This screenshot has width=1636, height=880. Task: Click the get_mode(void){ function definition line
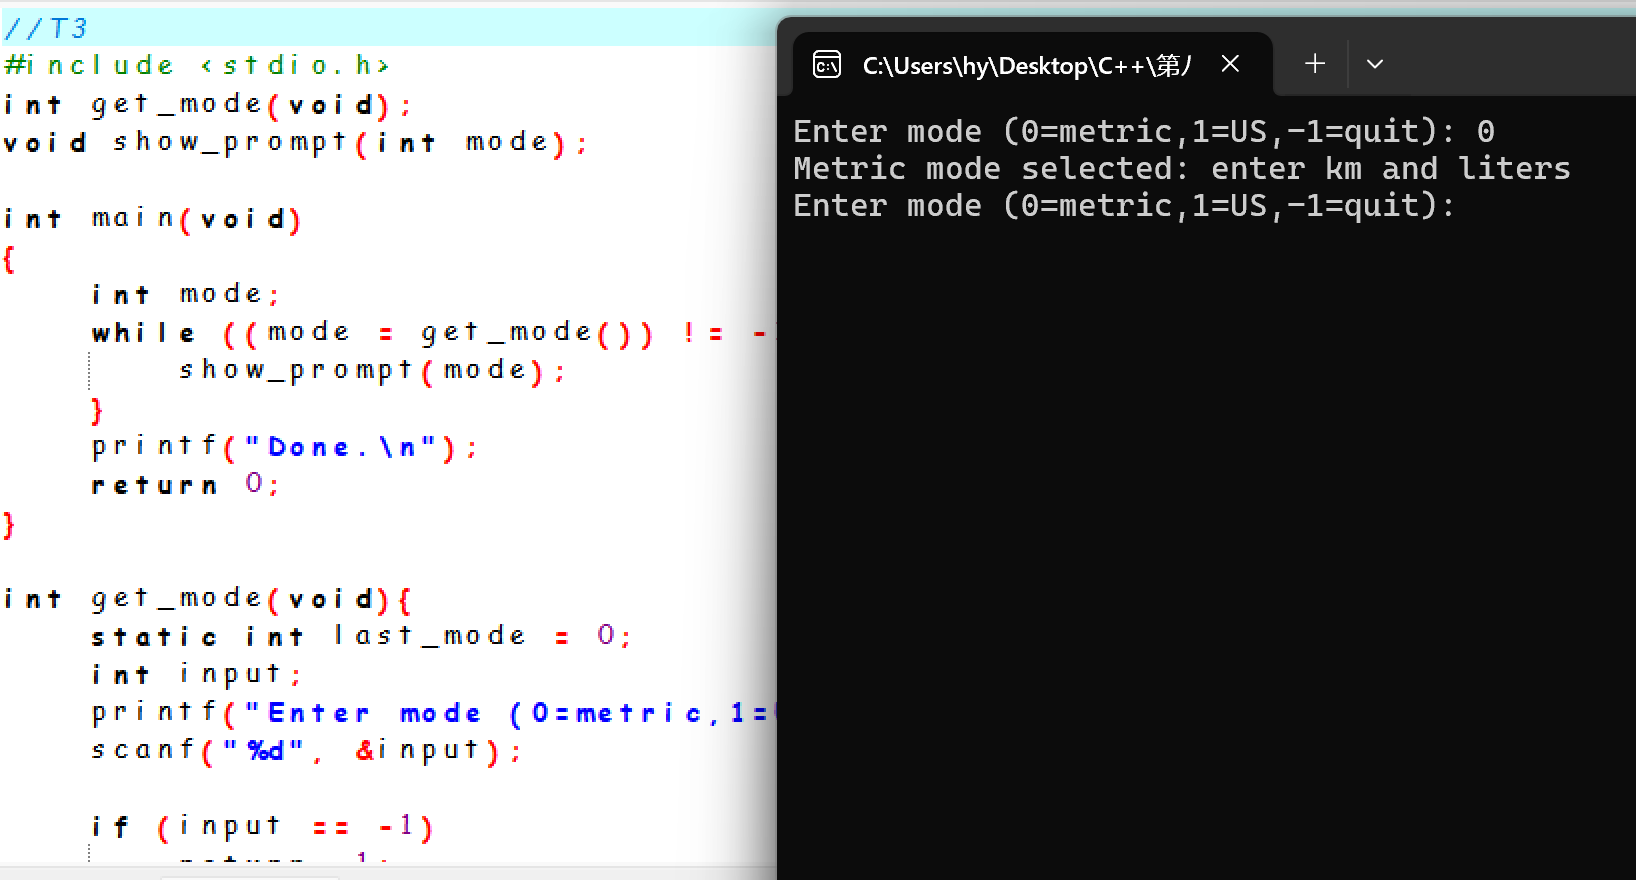[x=208, y=598]
